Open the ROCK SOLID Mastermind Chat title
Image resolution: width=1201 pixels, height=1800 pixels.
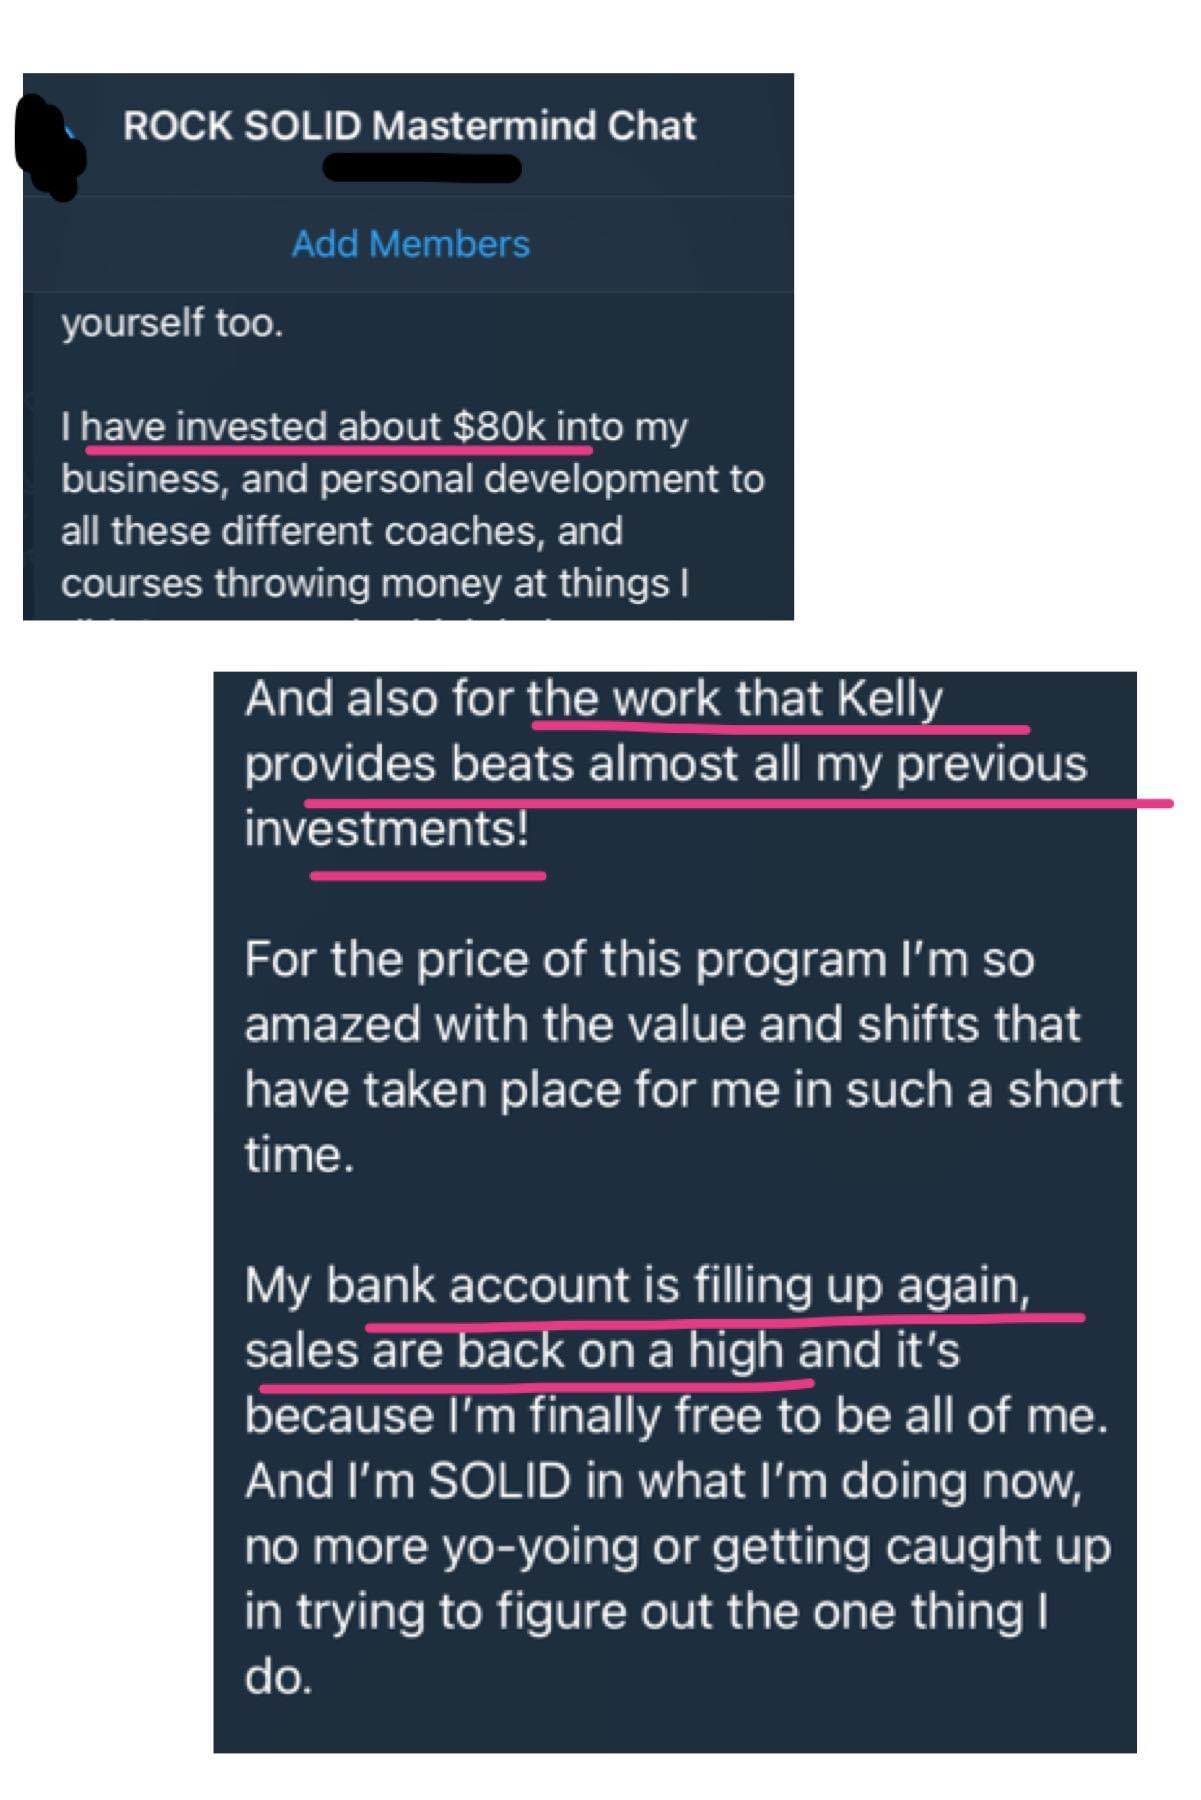(409, 126)
